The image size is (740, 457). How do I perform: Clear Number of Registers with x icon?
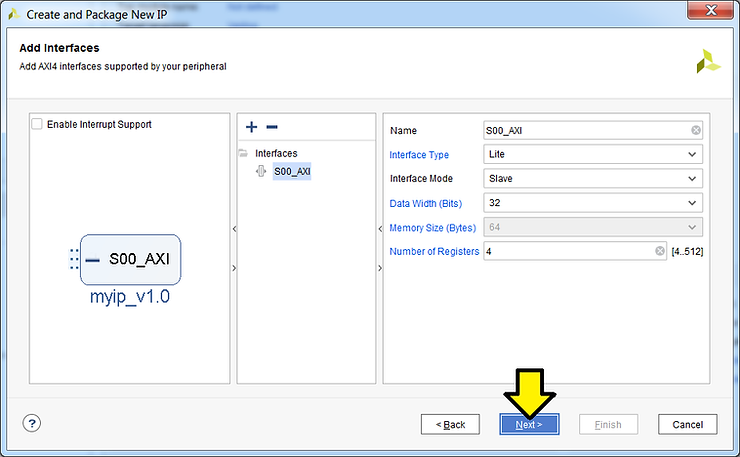click(x=660, y=251)
